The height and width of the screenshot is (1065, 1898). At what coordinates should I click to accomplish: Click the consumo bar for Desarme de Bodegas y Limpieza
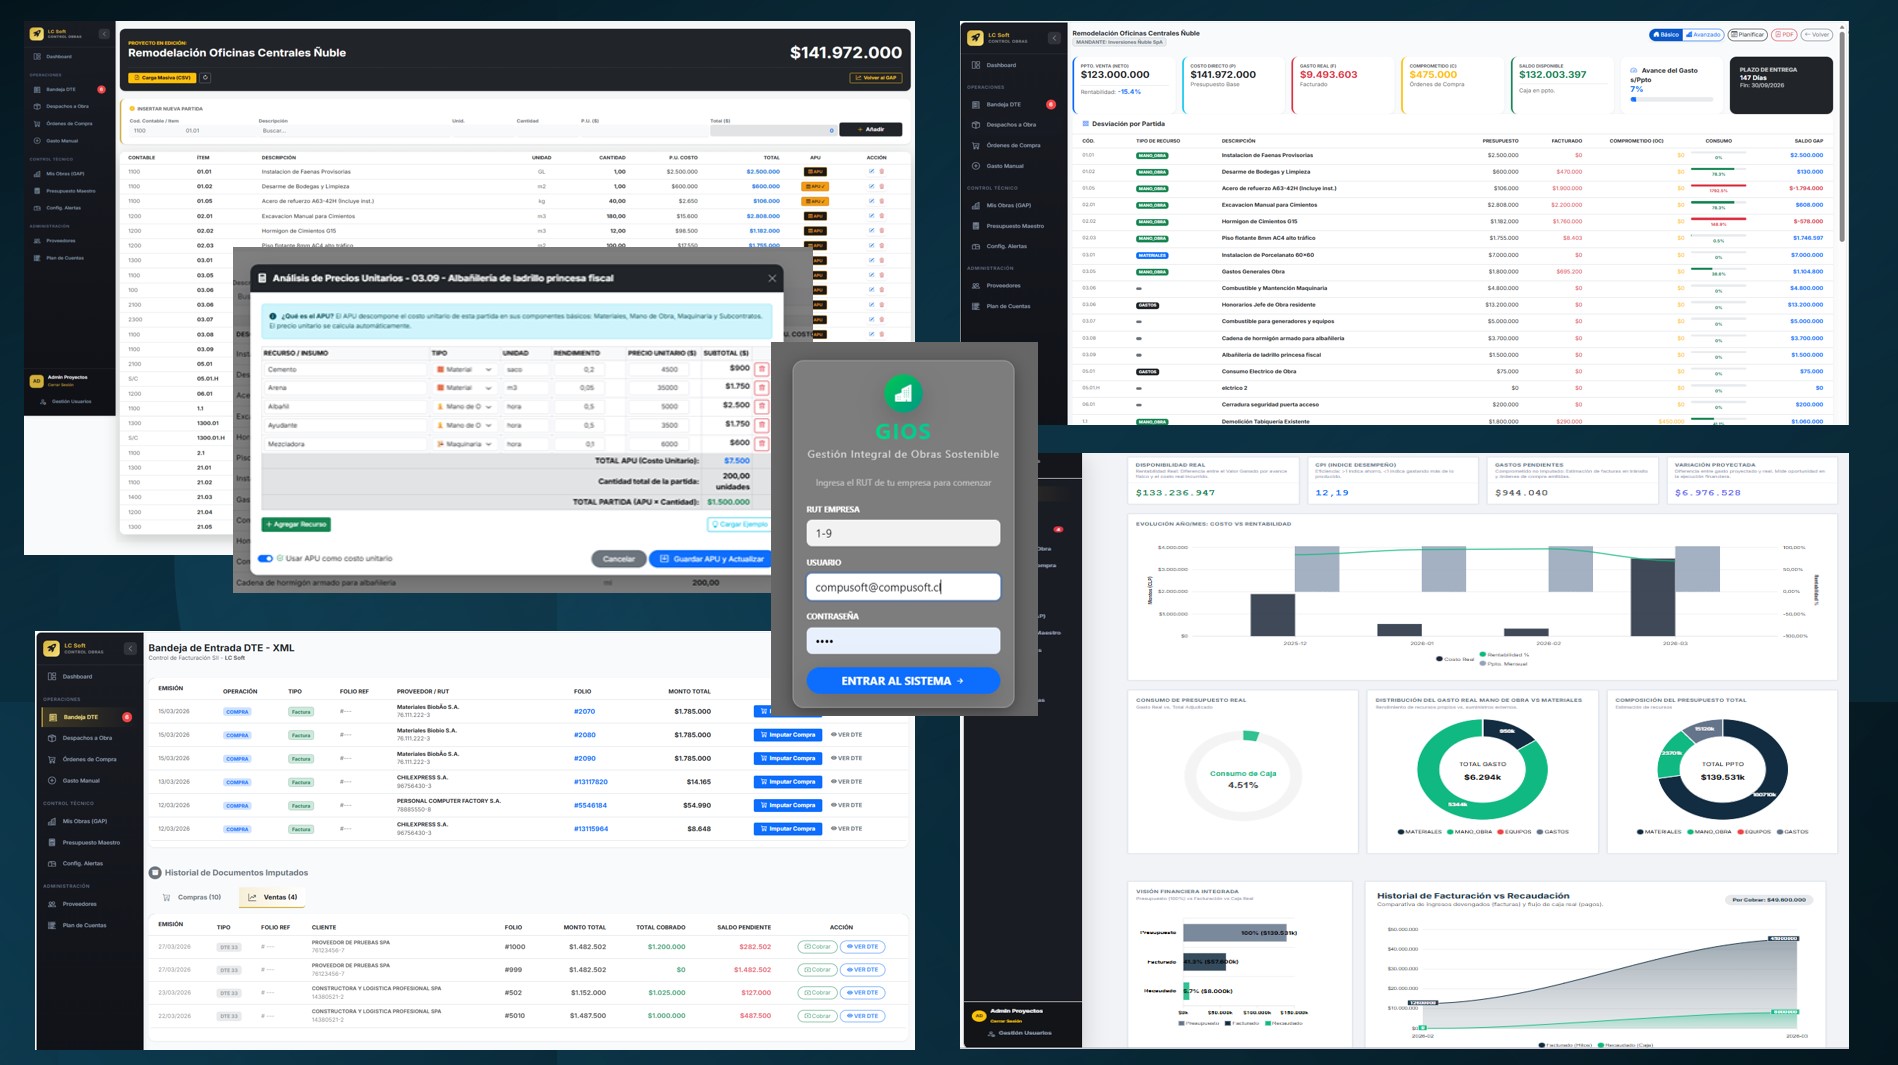click(1718, 169)
